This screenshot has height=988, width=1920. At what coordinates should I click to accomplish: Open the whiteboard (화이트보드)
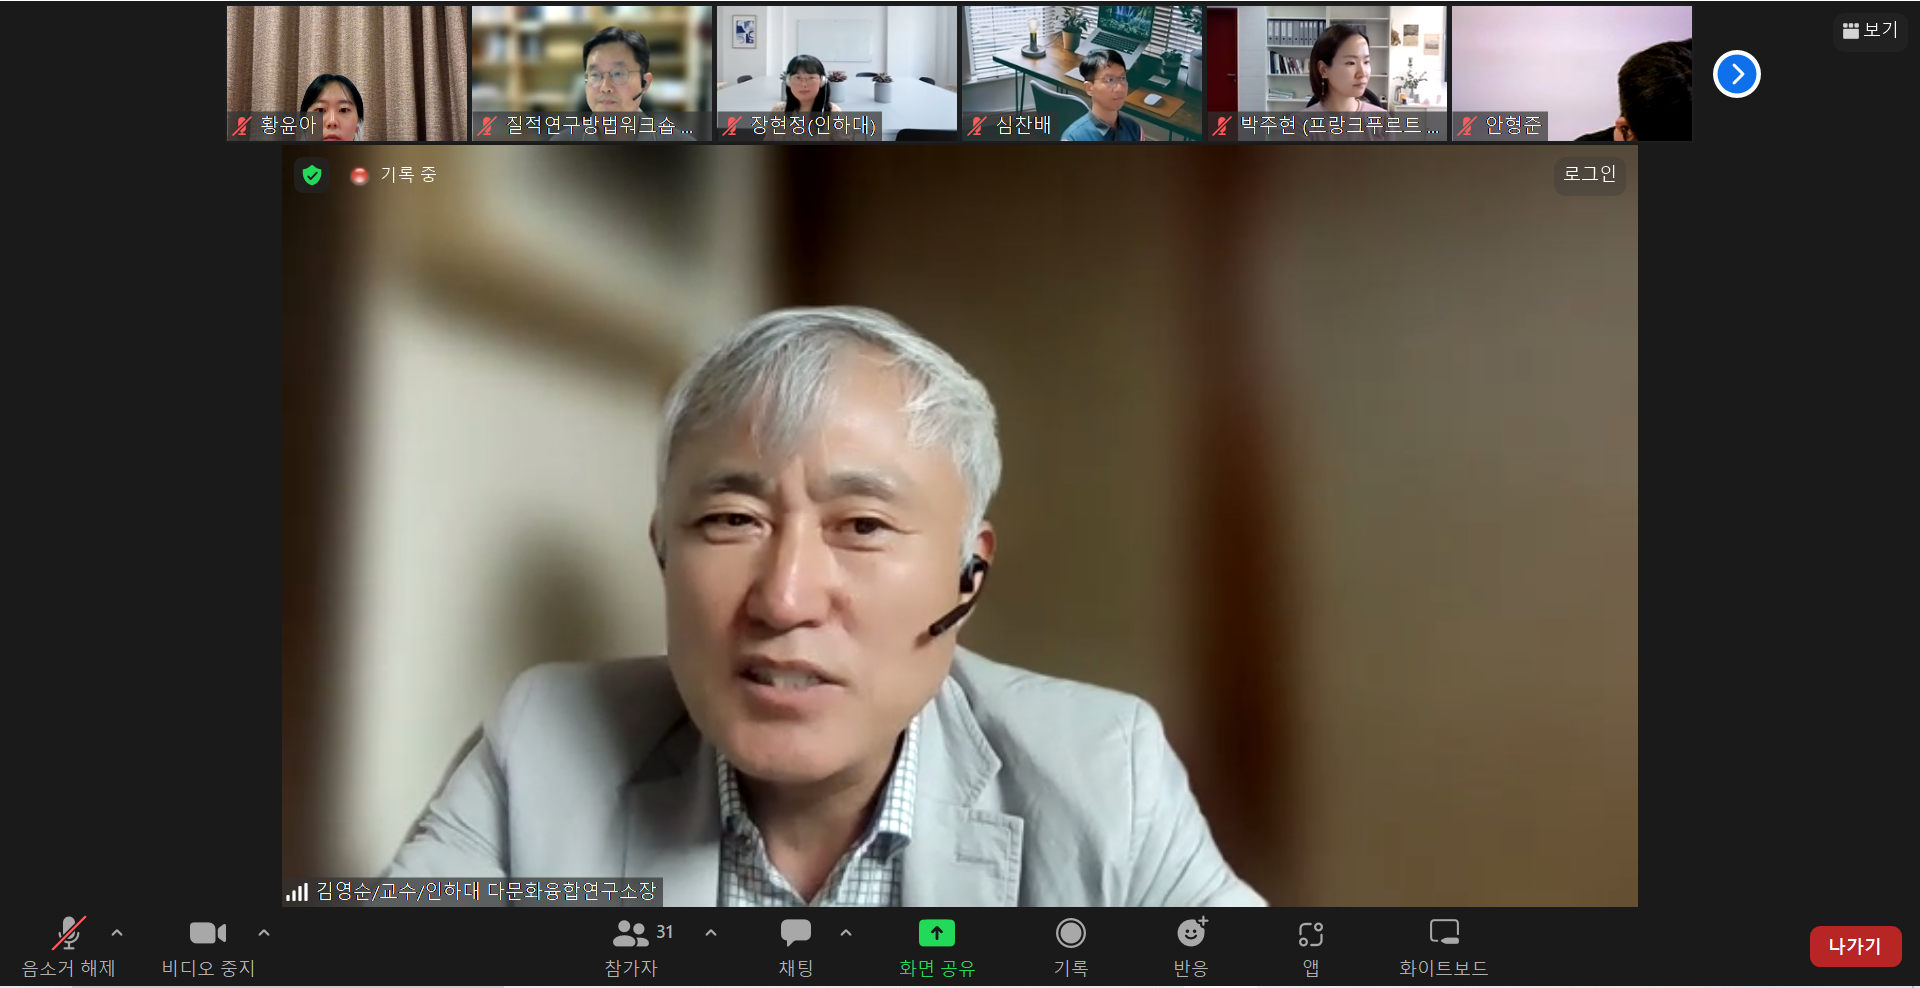coord(1444,946)
